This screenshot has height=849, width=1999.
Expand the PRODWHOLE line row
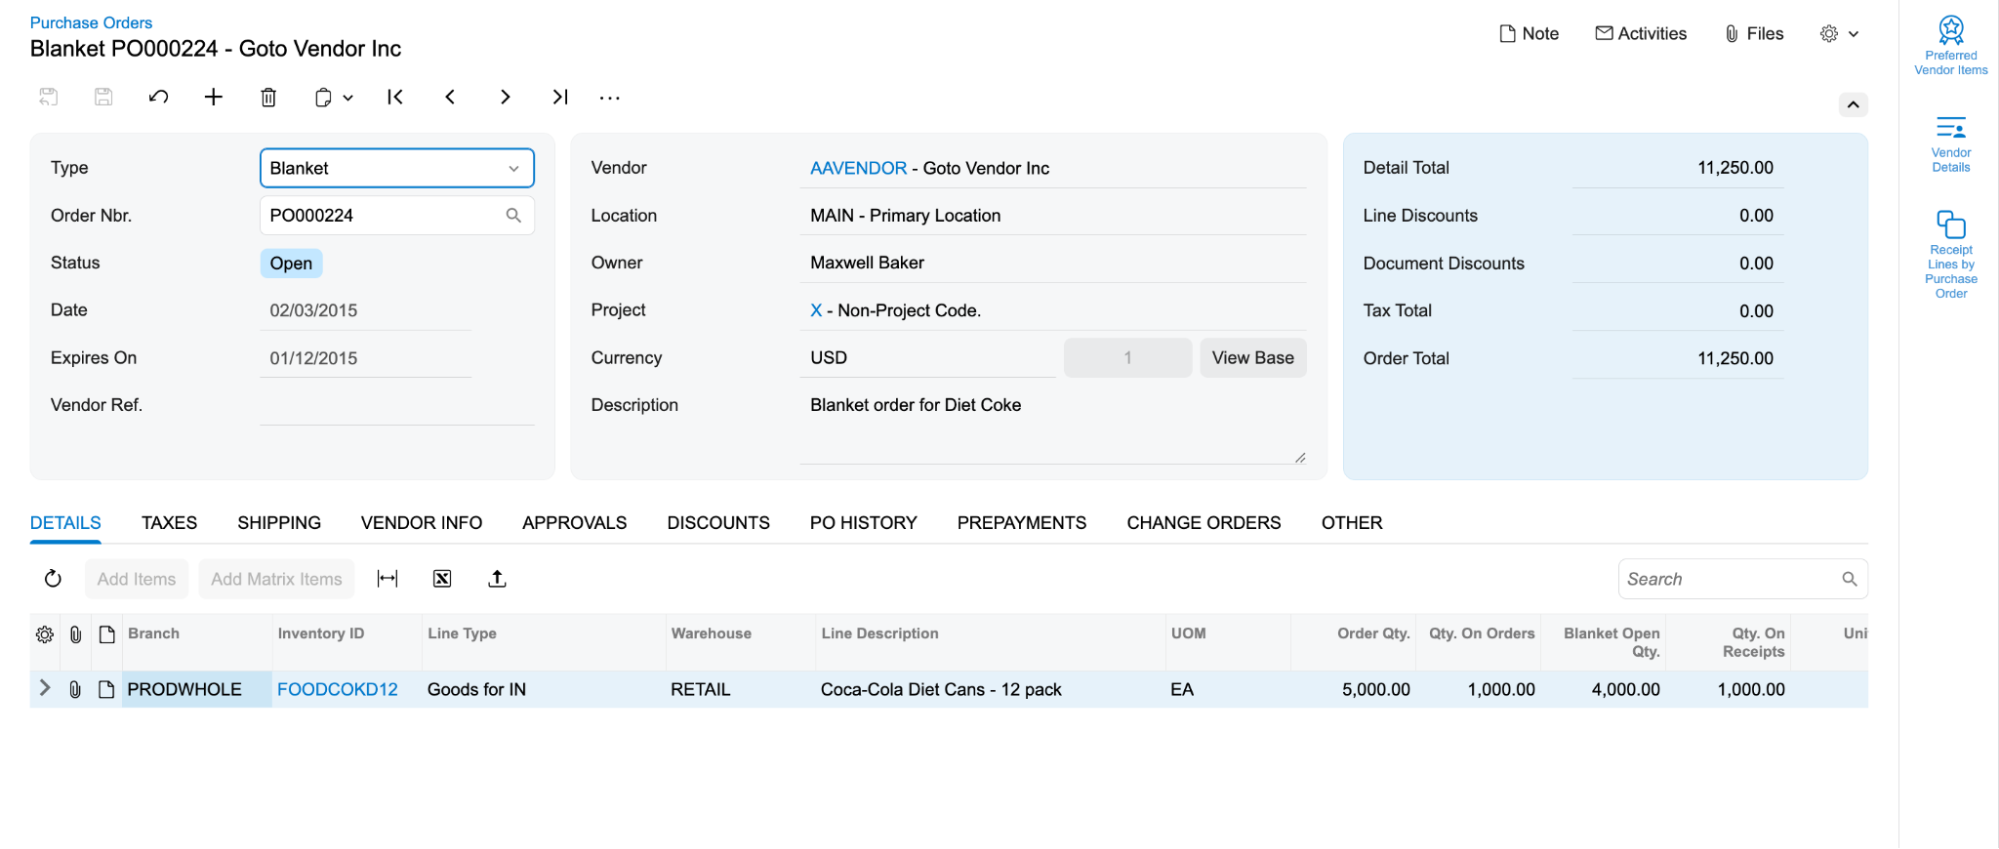[x=44, y=688]
